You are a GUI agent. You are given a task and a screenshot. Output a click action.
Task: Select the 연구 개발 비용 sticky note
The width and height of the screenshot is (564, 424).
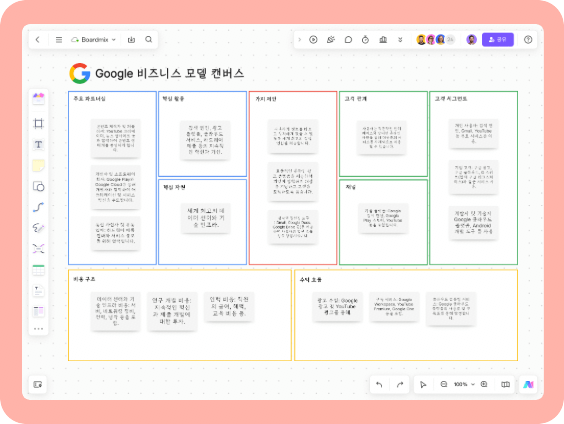pyautogui.click(x=172, y=311)
